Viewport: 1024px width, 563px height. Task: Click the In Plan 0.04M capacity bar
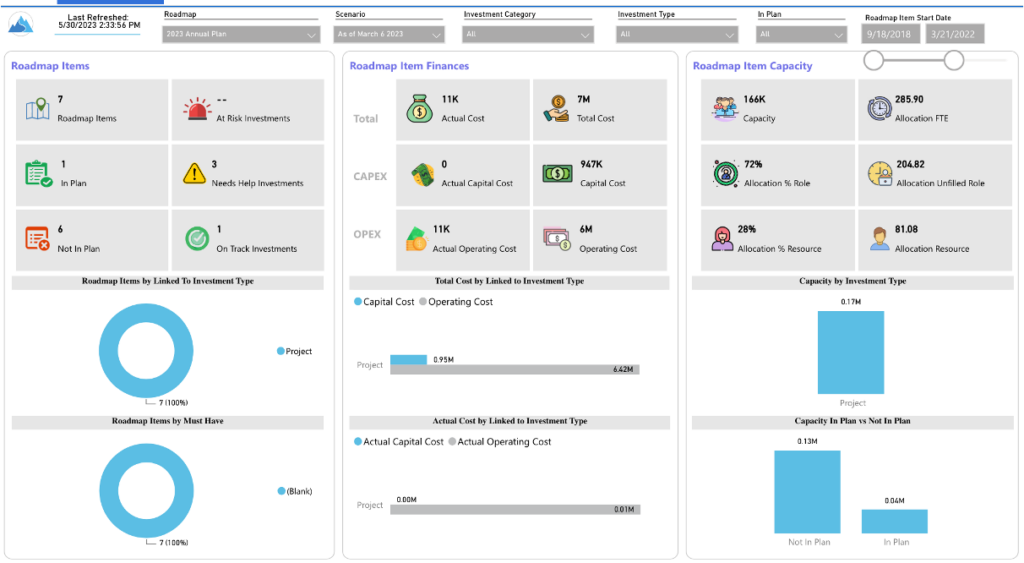point(895,521)
